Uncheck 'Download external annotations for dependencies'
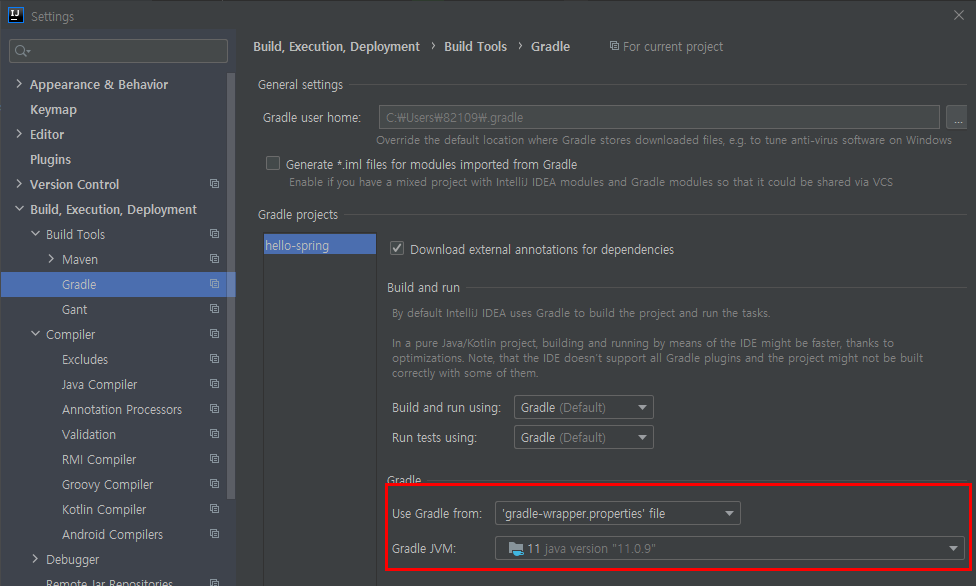Viewport: 976px width, 586px height. click(x=396, y=248)
